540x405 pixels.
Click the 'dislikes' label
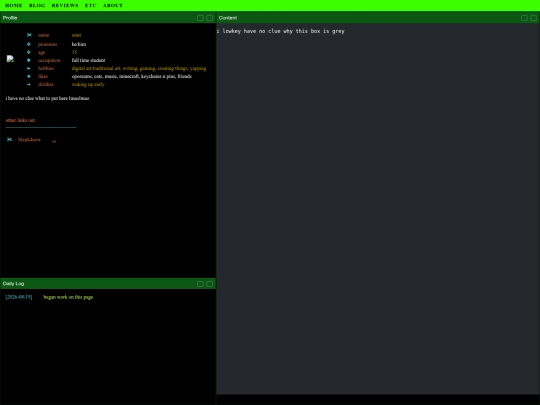46,84
